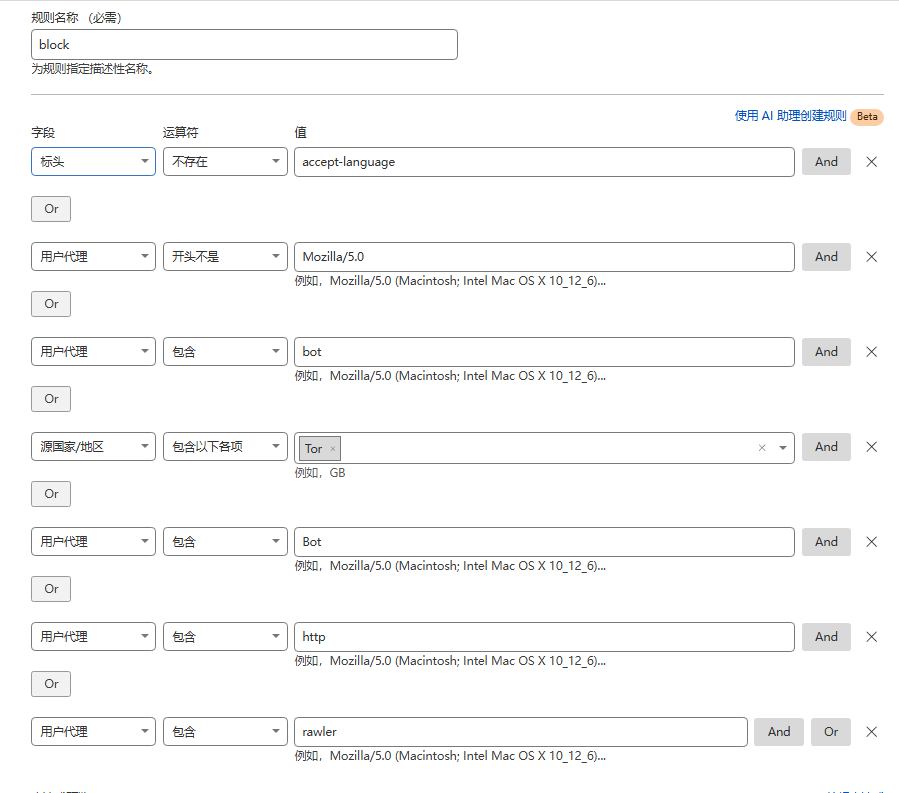The width and height of the screenshot is (899, 793).
Task: Remove the Tor tag chip
Action: point(333,449)
